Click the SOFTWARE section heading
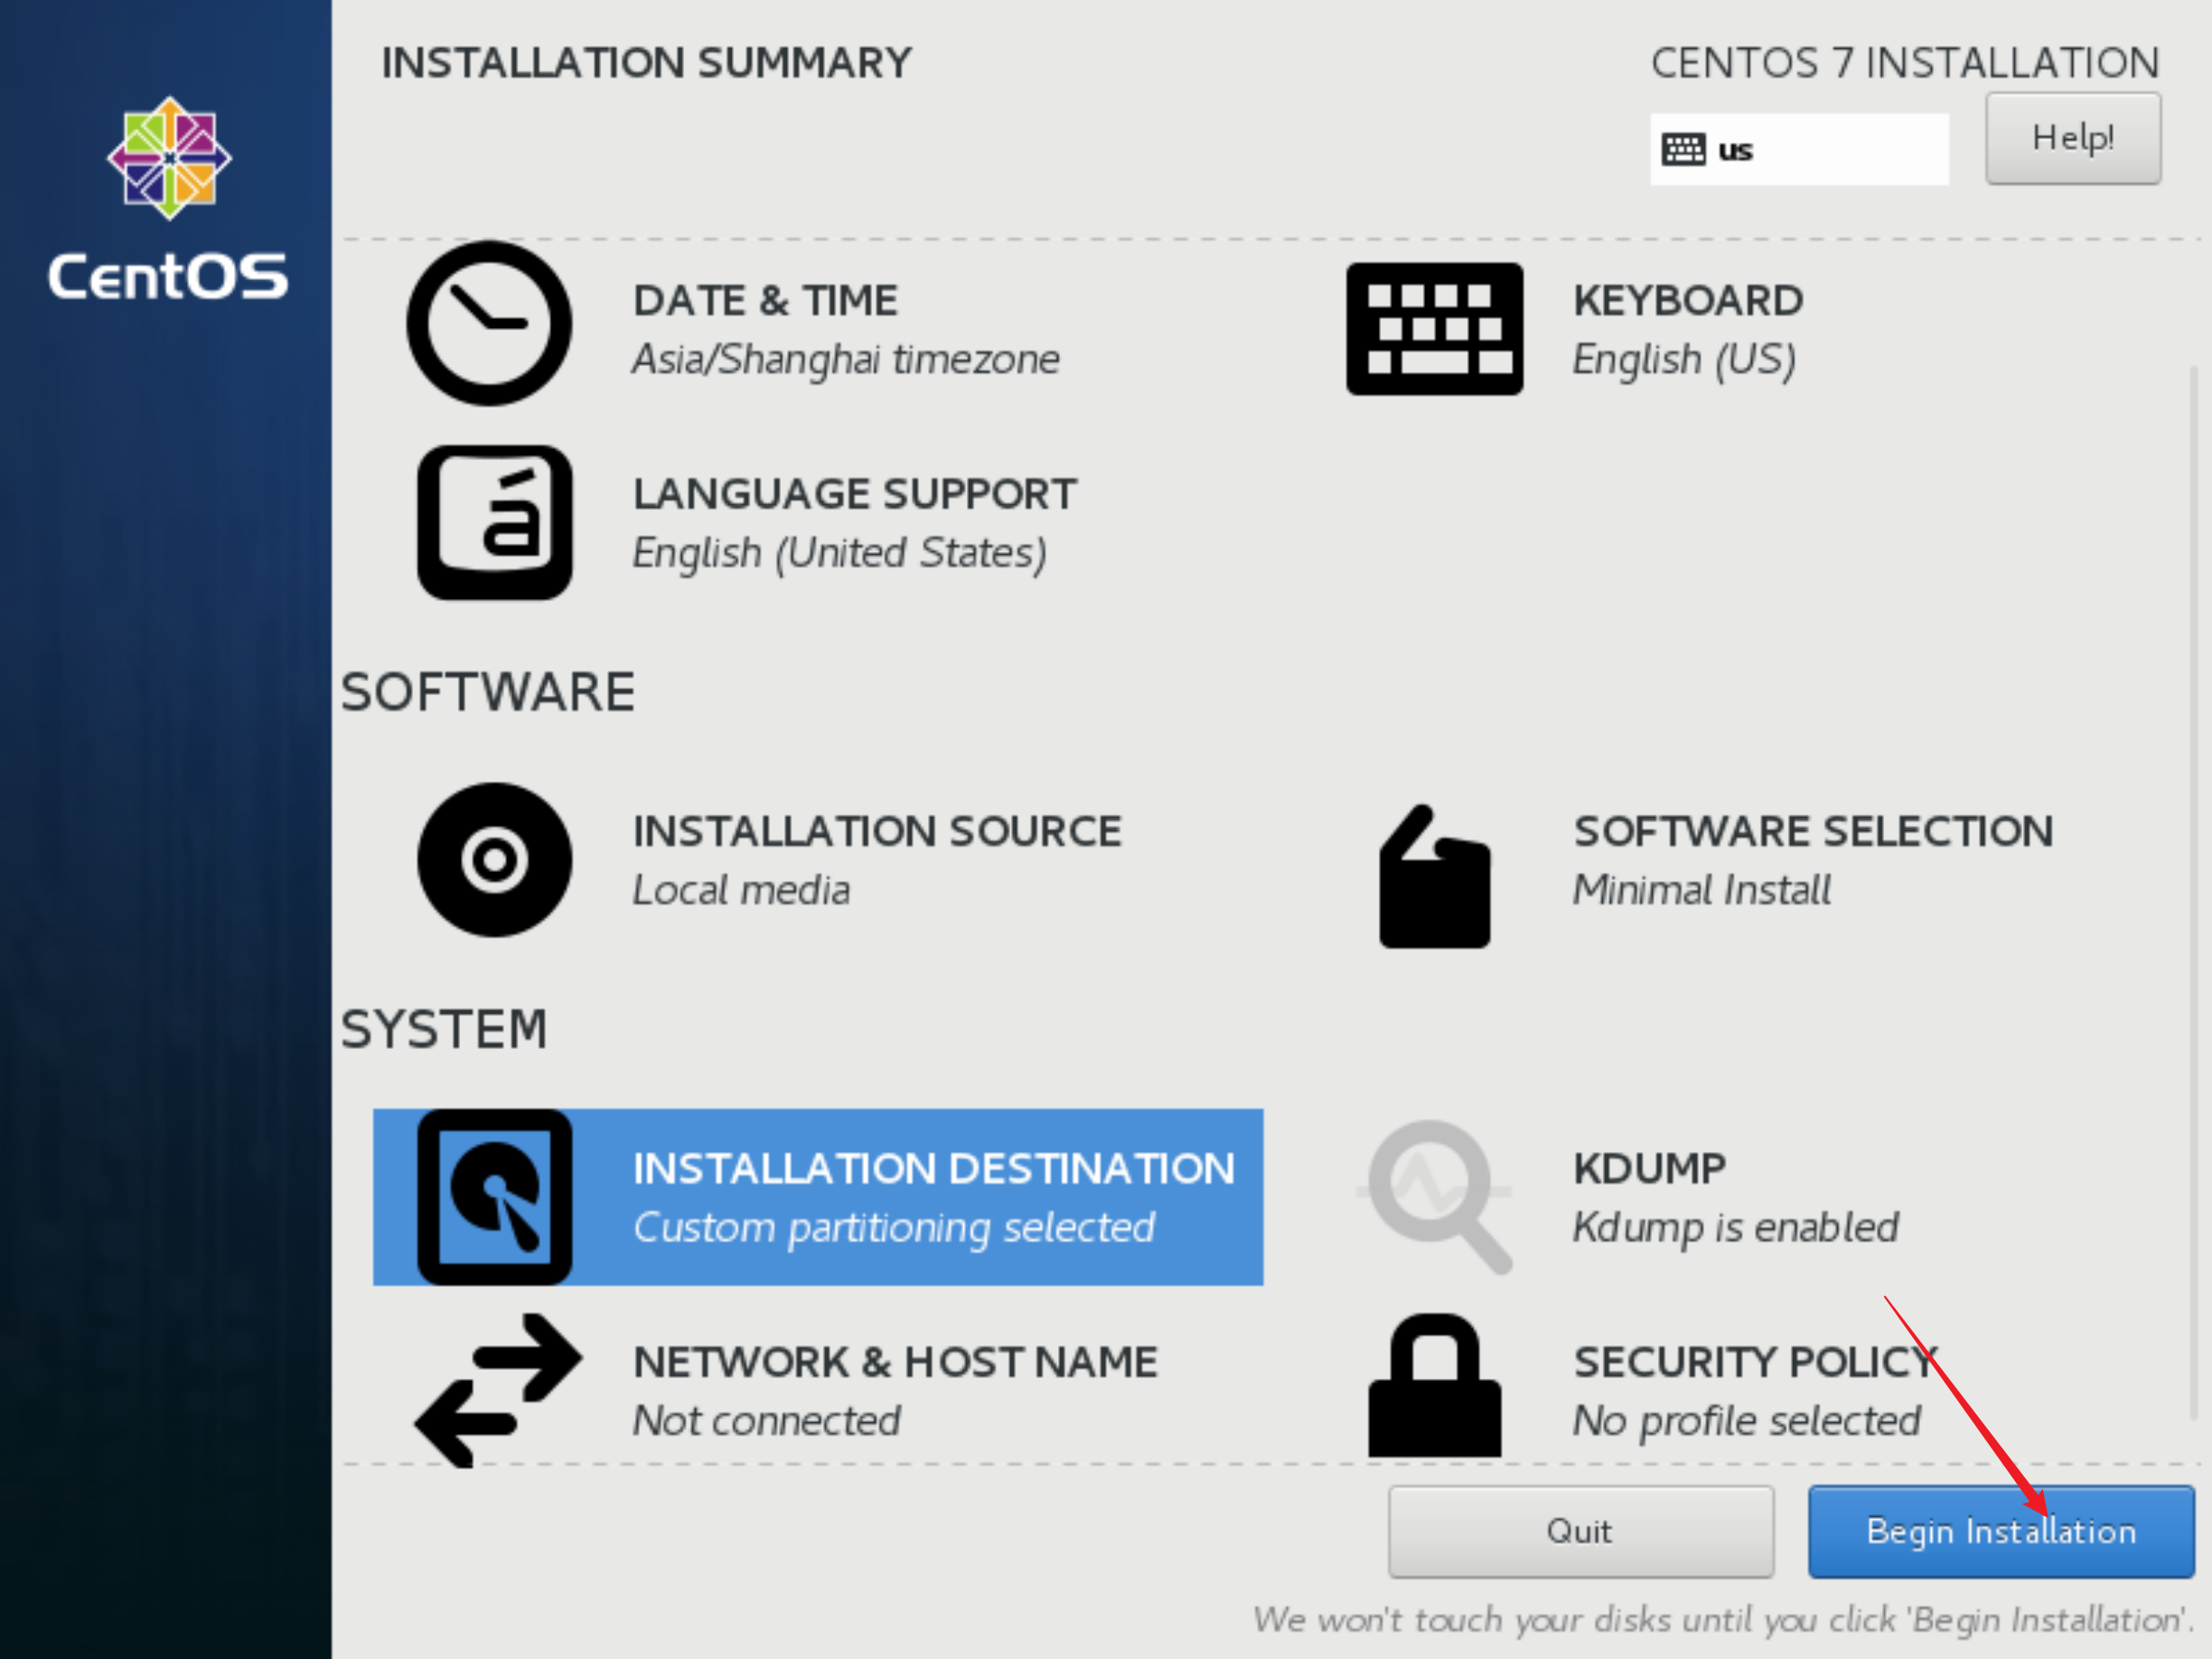Image resolution: width=2212 pixels, height=1659 pixels. tap(488, 692)
